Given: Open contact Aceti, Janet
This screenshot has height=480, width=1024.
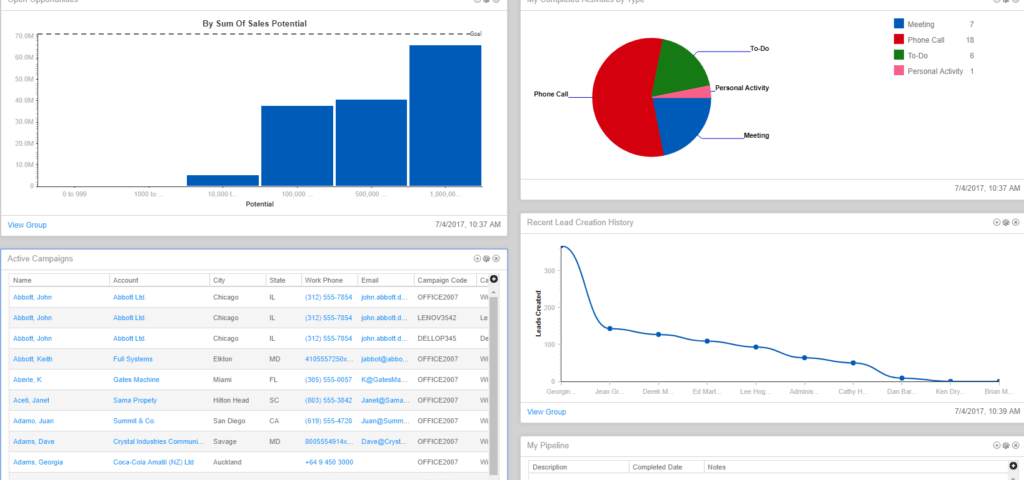Looking at the screenshot, I should click(31, 400).
